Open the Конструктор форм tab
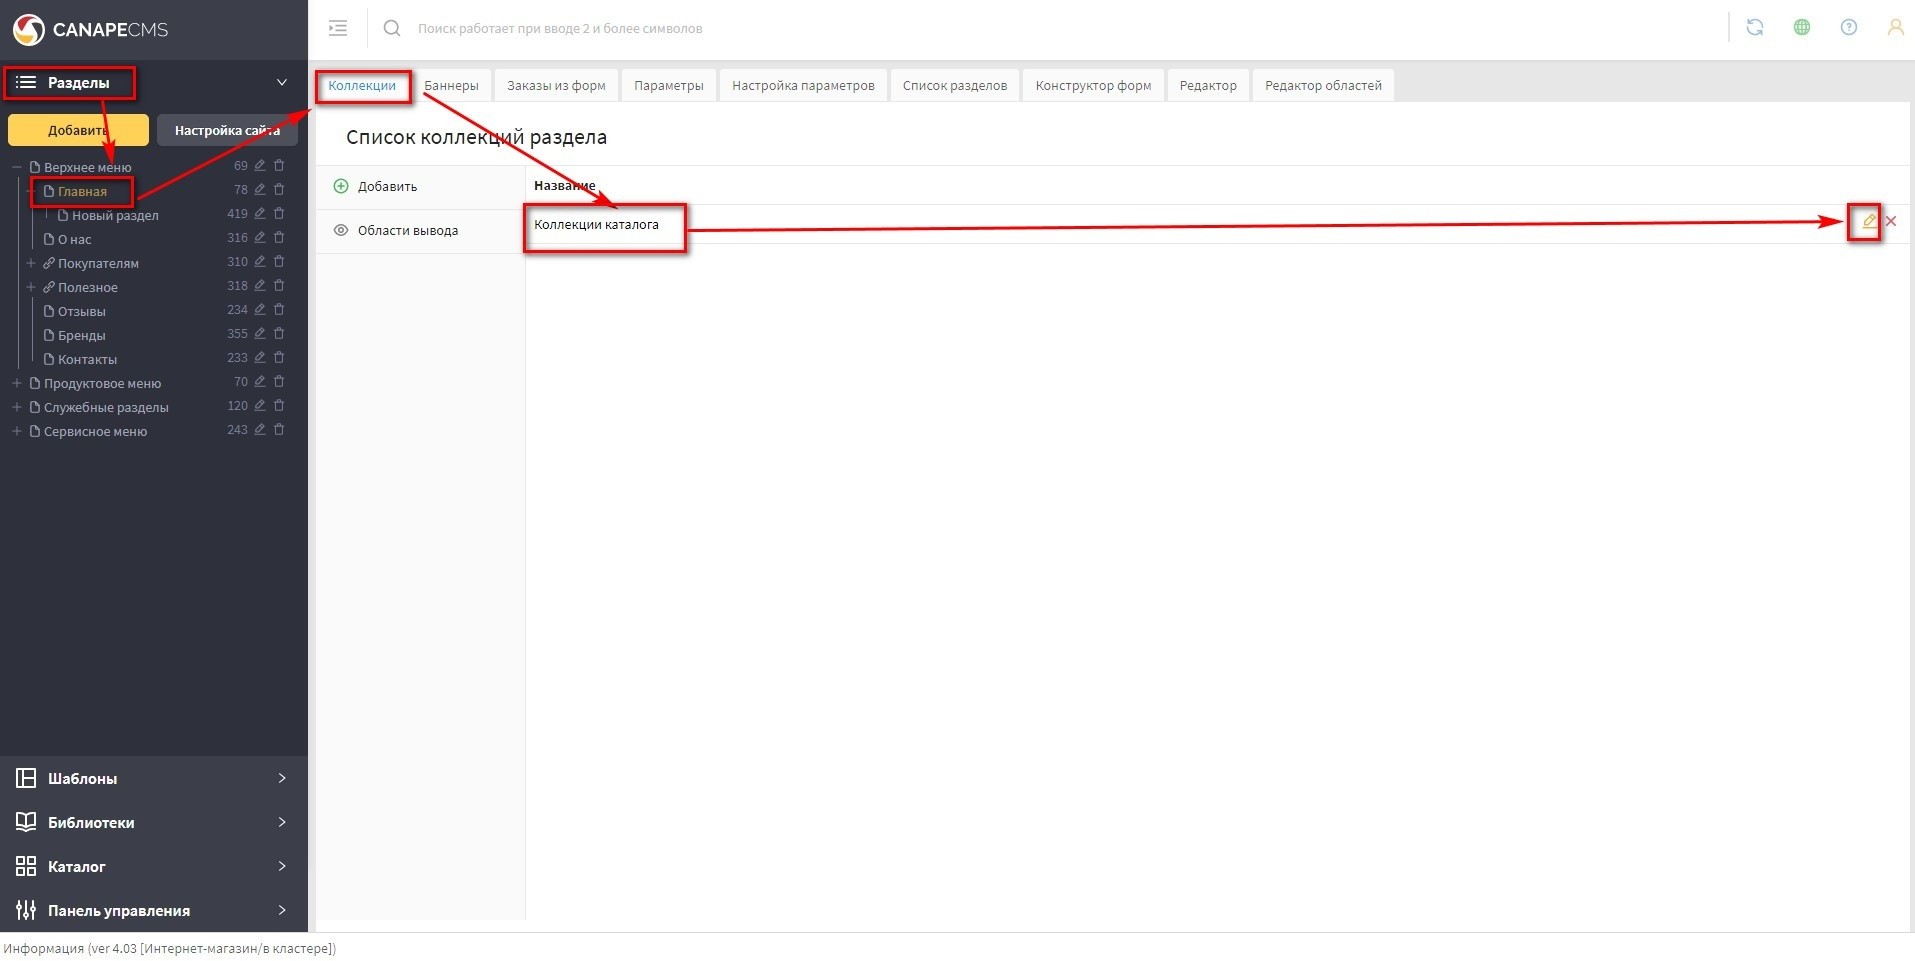1915x961 pixels. click(x=1092, y=86)
